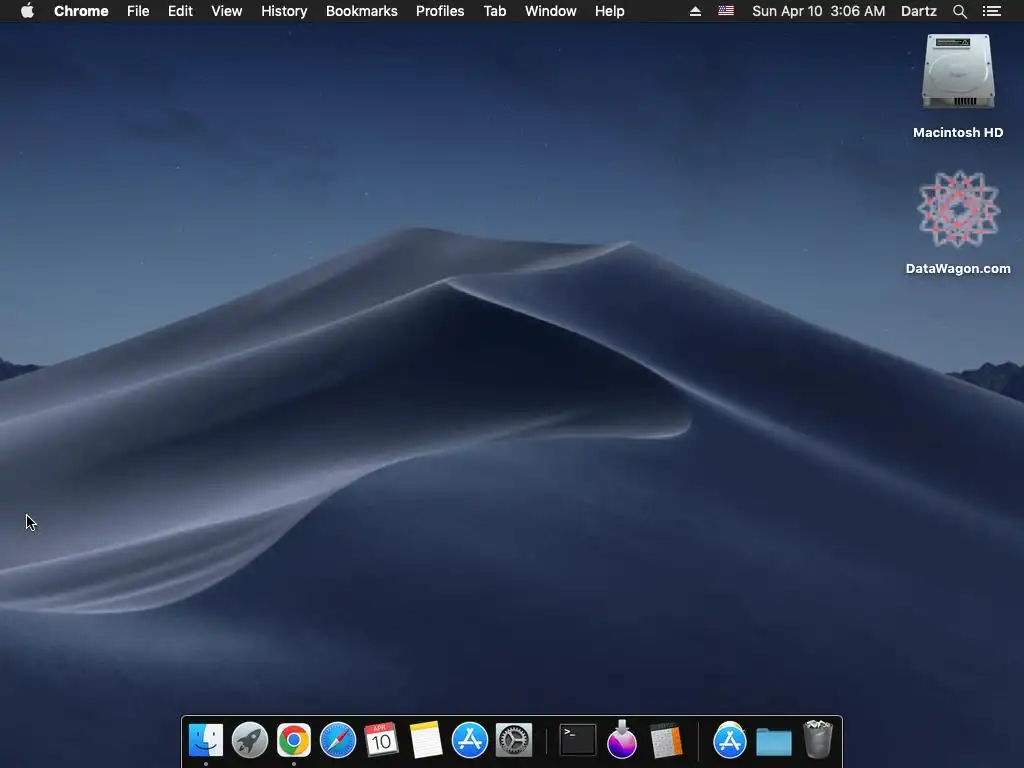Click the eject icon in menu bar

coord(696,11)
